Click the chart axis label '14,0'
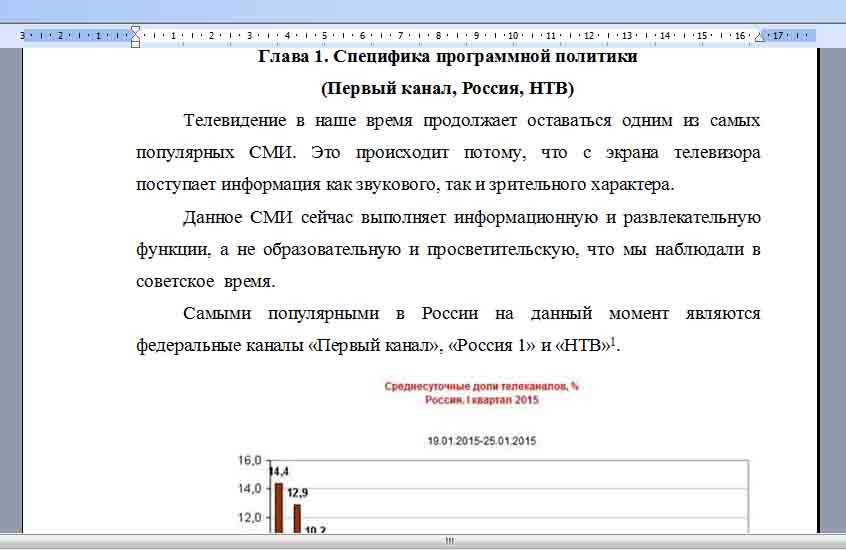The height and width of the screenshot is (550, 846). click(x=249, y=488)
